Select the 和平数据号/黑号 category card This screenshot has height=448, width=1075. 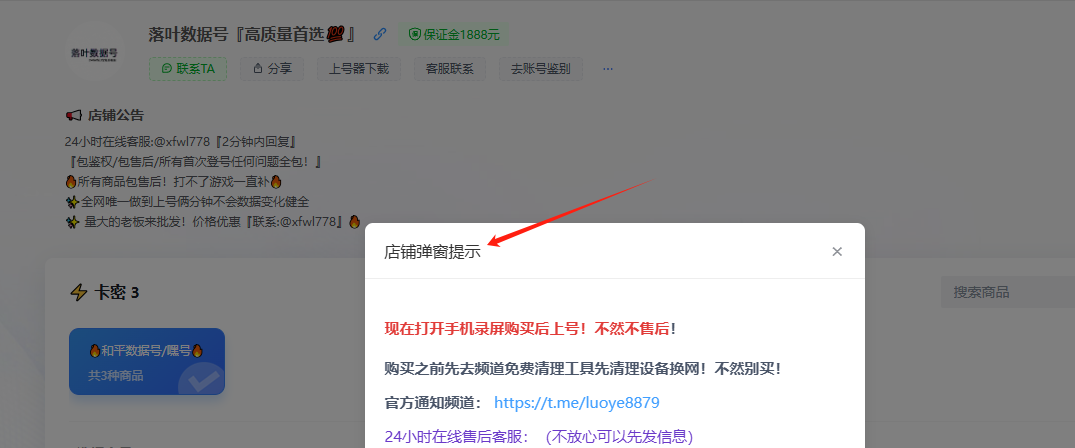click(x=146, y=362)
